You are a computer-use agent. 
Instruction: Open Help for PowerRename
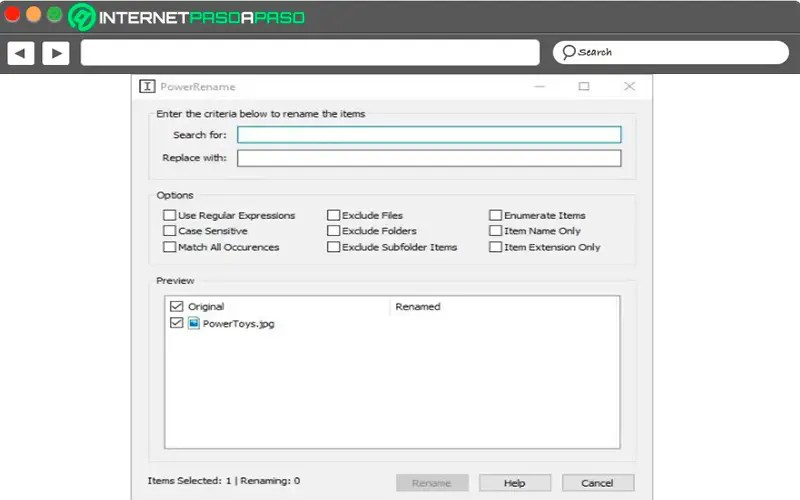coord(515,483)
